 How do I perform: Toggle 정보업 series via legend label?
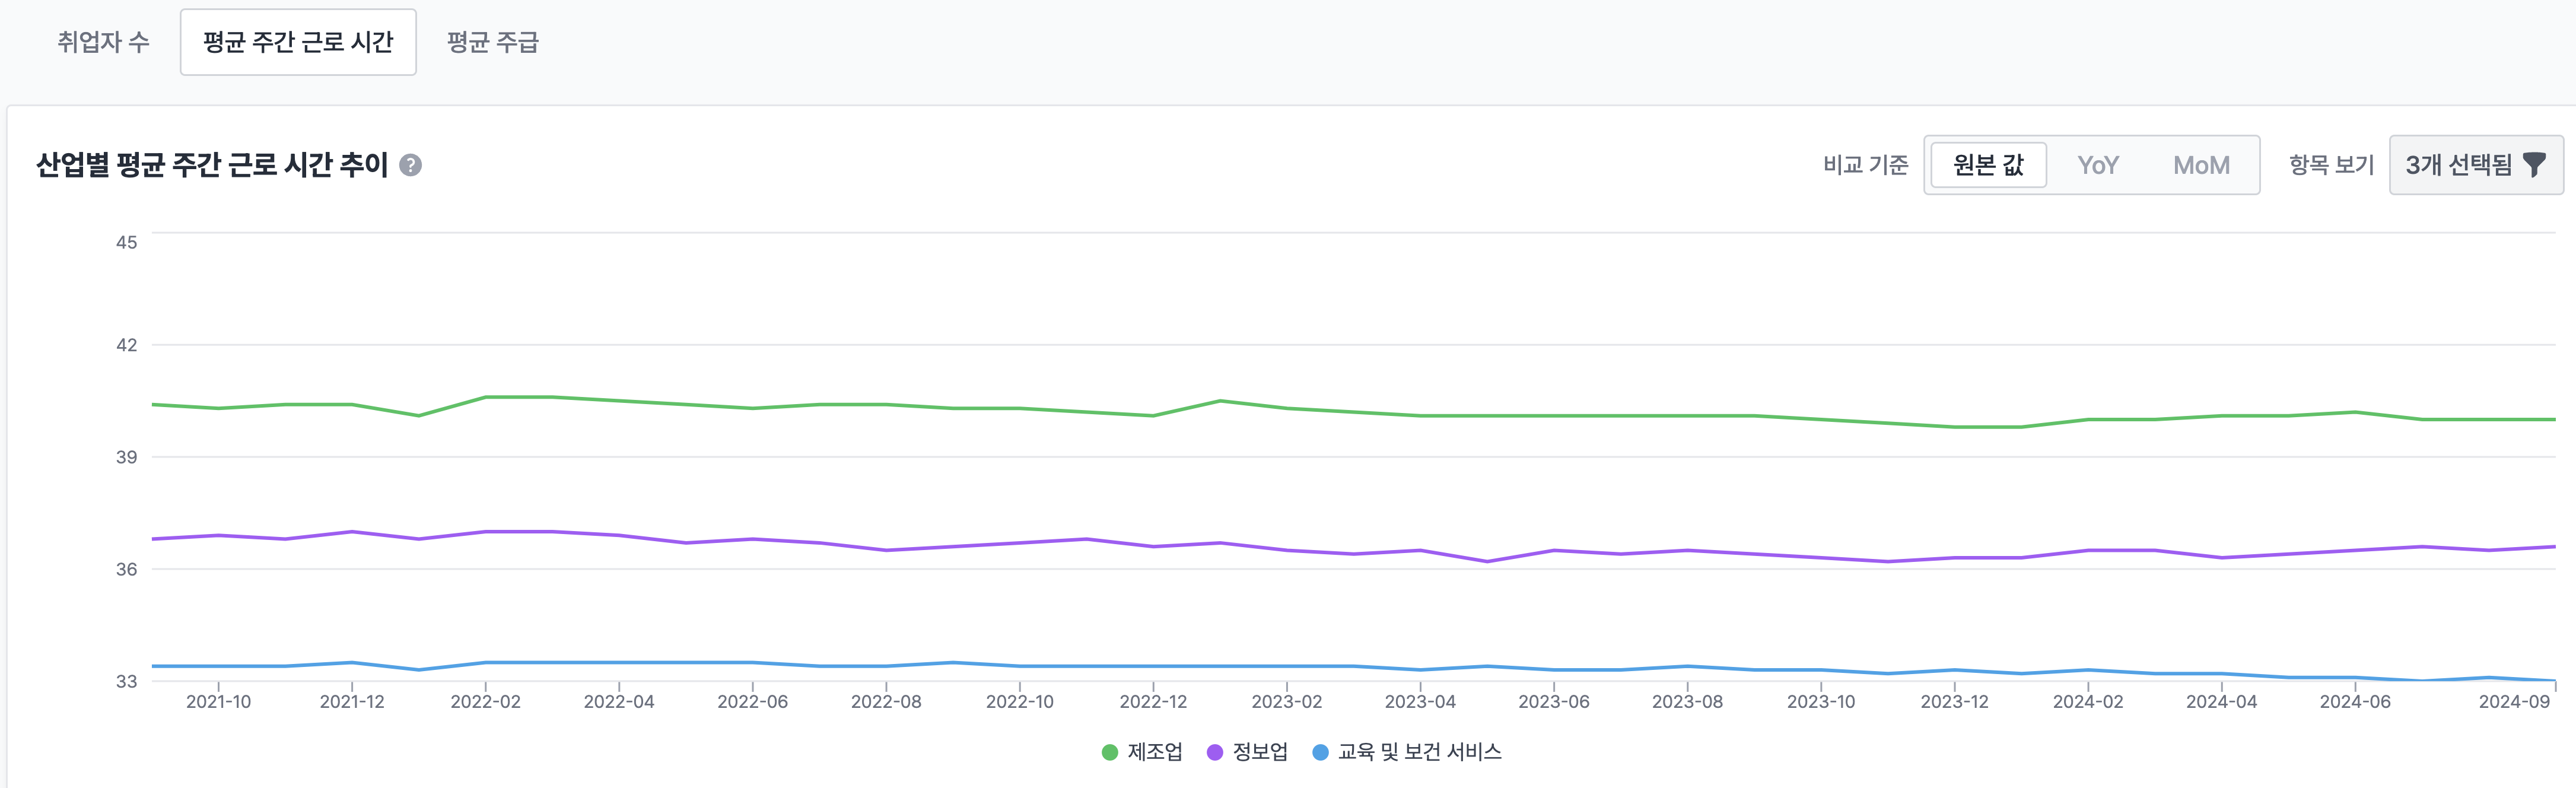[1260, 752]
